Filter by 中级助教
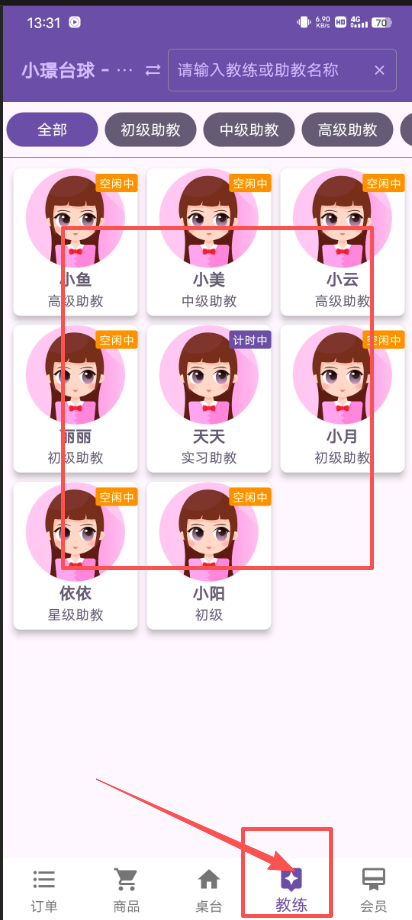Screen dimensions: 412x920 [x=249, y=130]
